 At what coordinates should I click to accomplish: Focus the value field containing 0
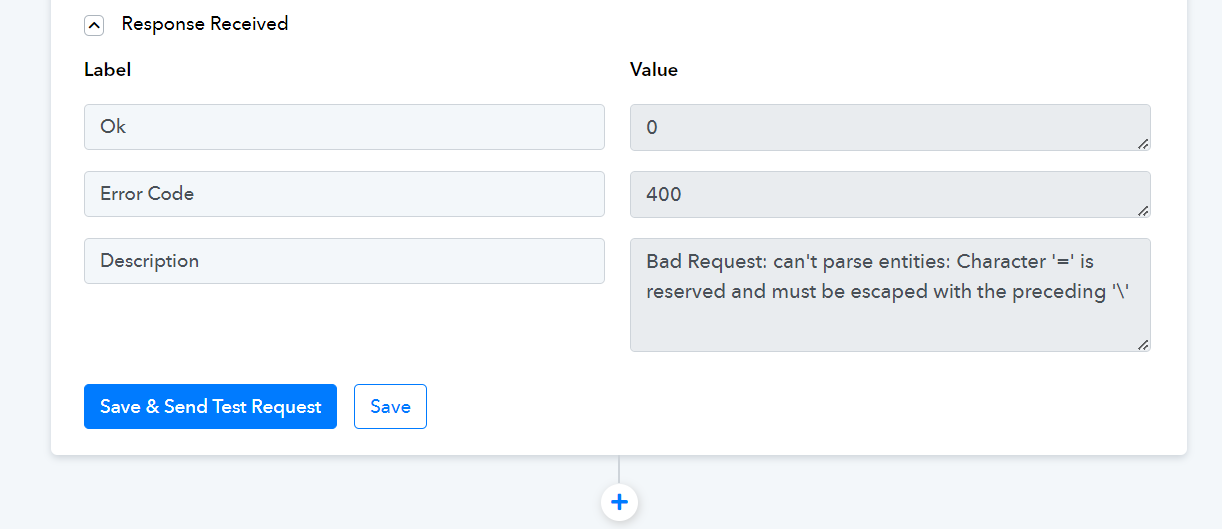pyautogui.click(x=890, y=127)
